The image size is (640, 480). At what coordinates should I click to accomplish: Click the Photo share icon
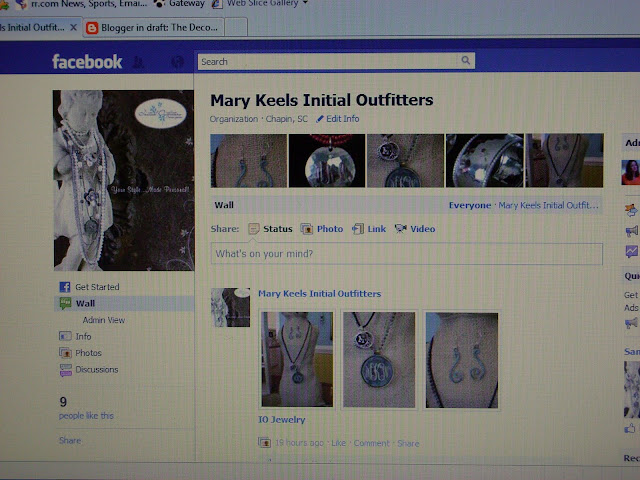coord(307,229)
